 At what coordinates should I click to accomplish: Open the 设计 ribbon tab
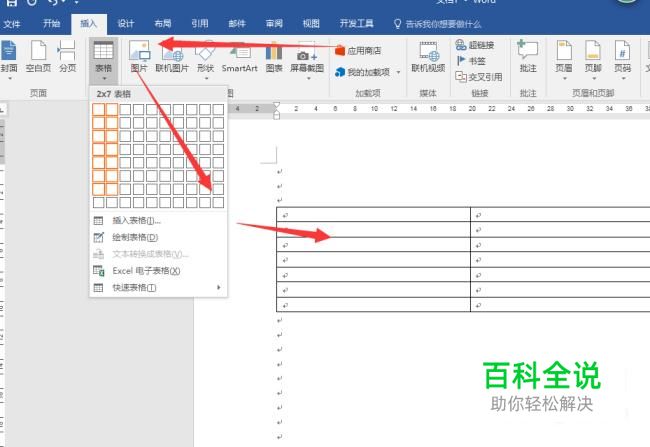click(x=126, y=24)
